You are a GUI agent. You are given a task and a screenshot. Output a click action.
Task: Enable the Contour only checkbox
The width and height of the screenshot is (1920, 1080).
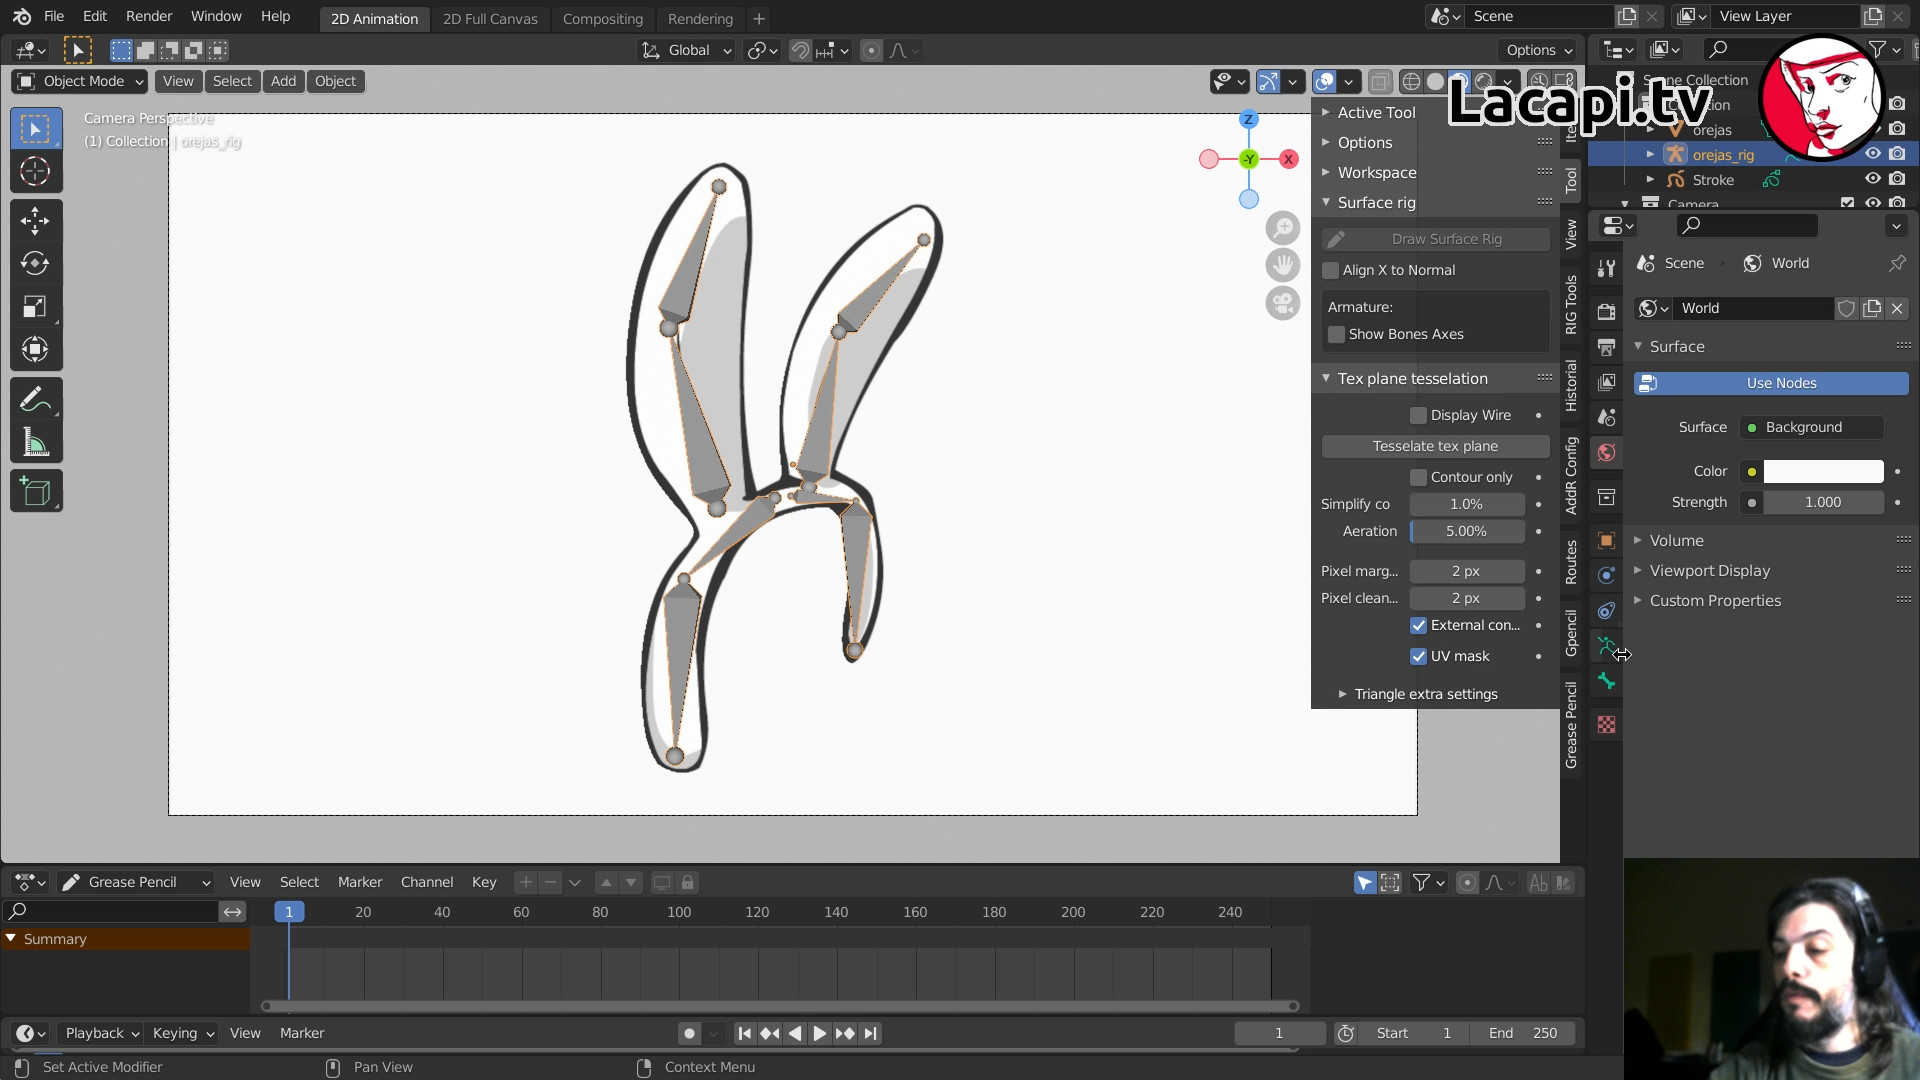point(1418,477)
